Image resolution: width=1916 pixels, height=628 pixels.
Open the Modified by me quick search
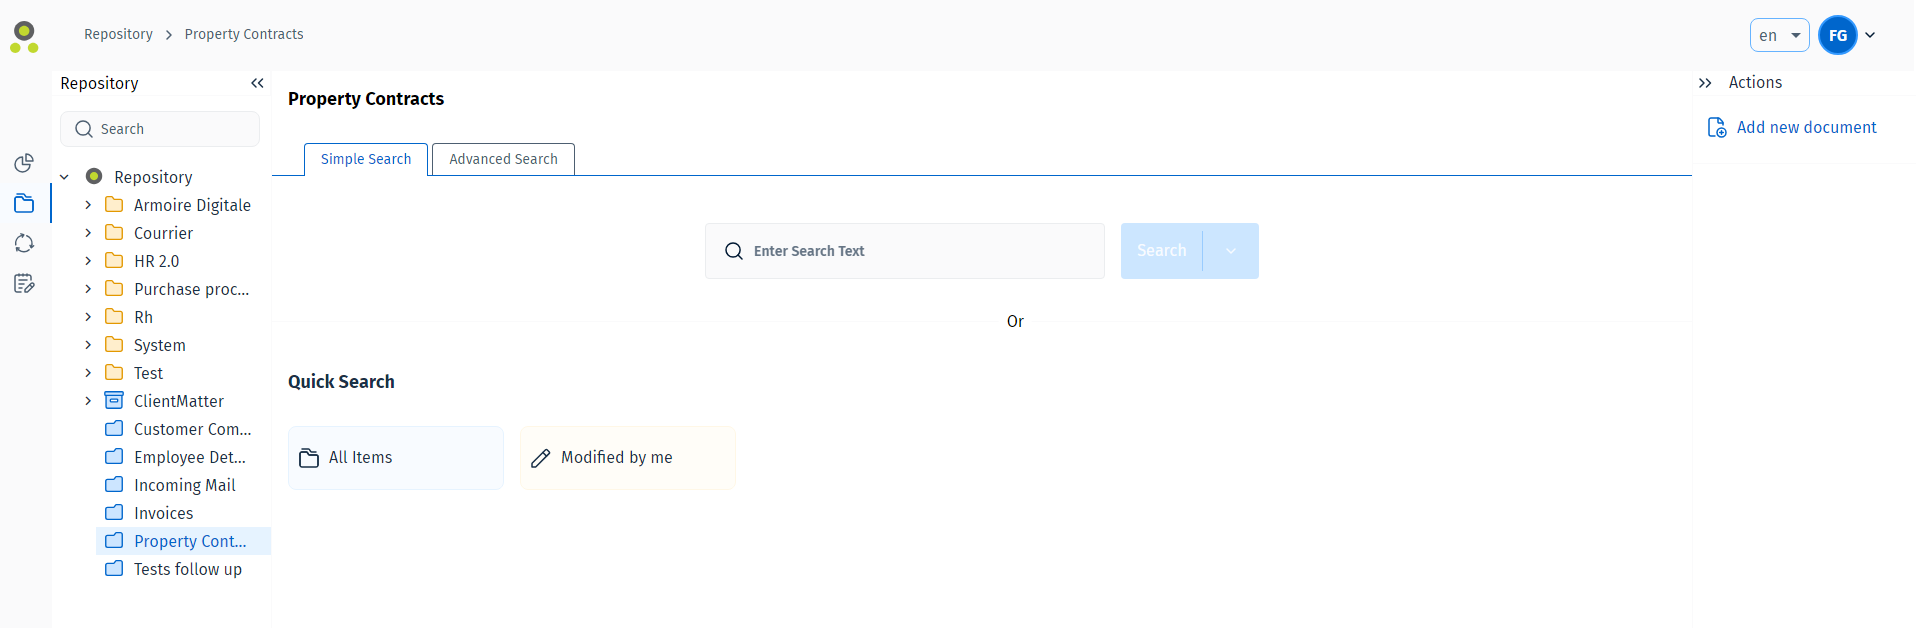click(x=628, y=458)
